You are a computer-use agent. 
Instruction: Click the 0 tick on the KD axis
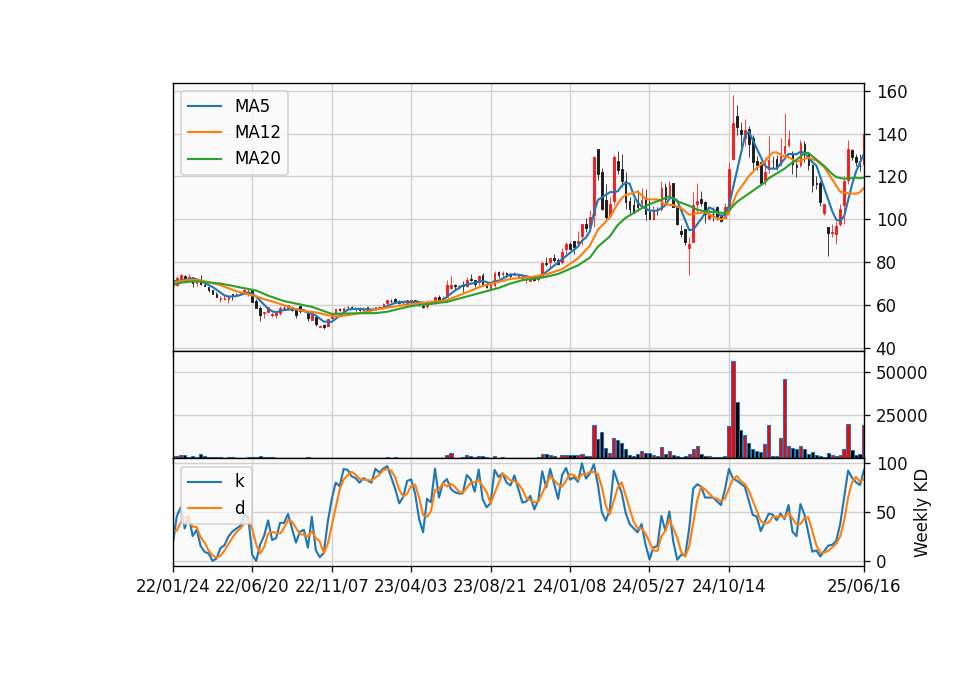tap(882, 562)
